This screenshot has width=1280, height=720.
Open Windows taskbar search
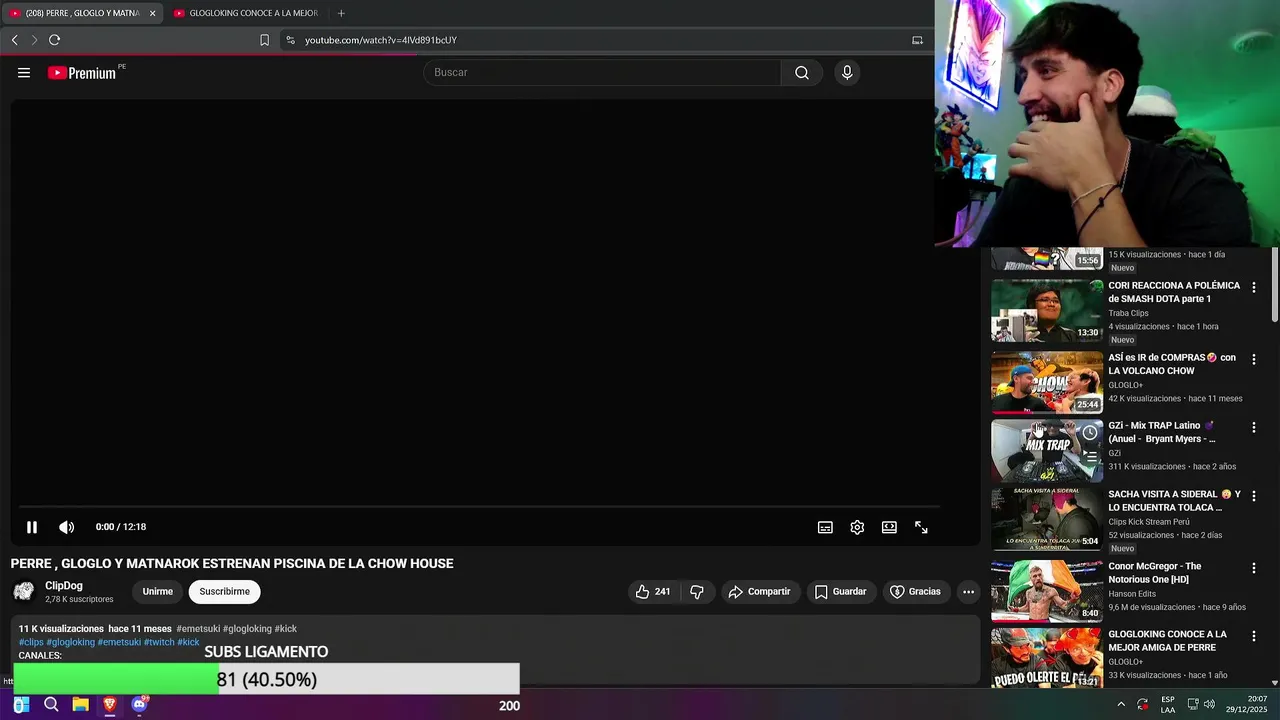tap(51, 705)
